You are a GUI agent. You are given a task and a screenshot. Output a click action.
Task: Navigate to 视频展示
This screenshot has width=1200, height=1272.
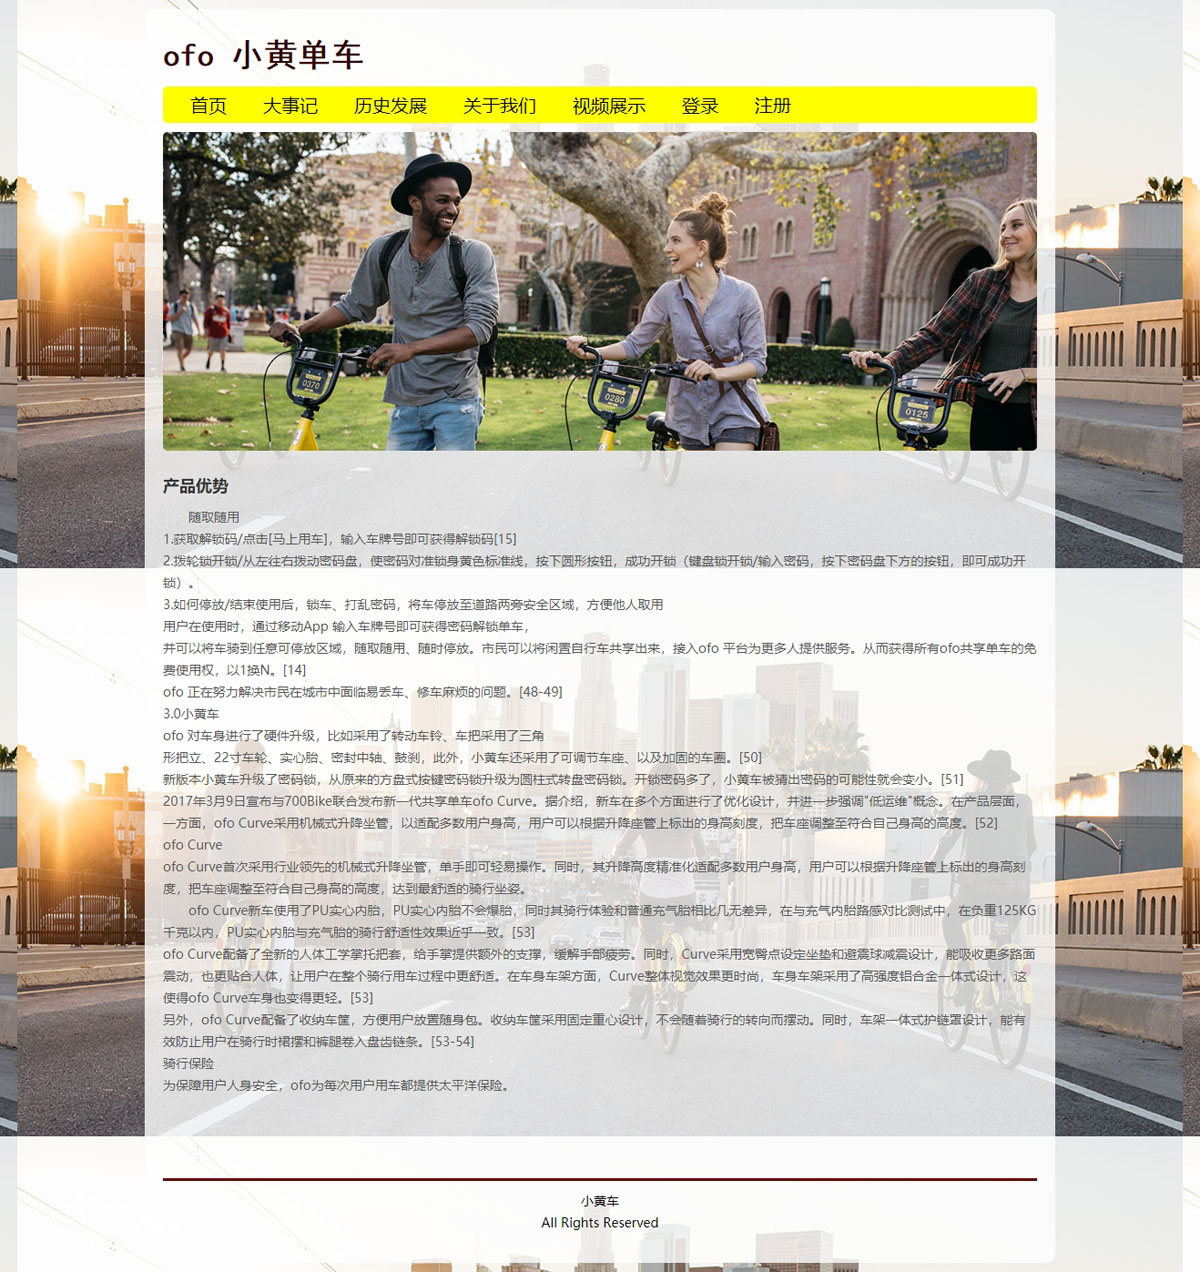point(609,106)
